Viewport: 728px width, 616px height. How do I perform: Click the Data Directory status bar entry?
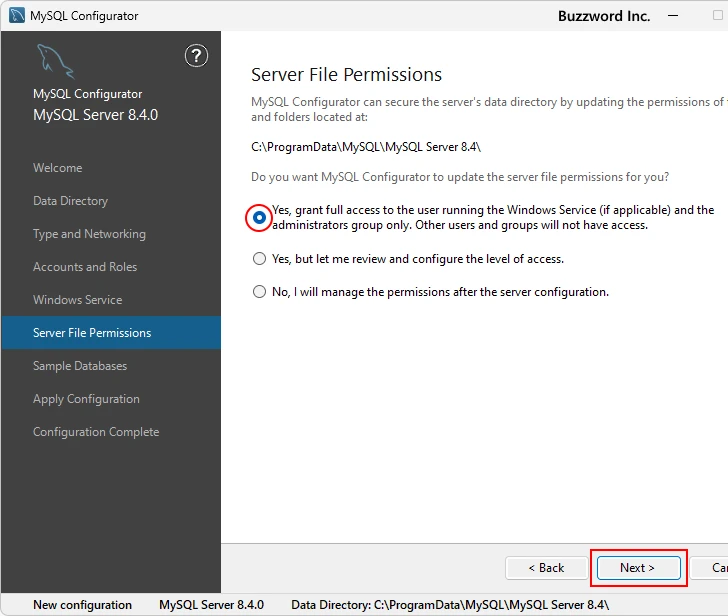(450, 605)
